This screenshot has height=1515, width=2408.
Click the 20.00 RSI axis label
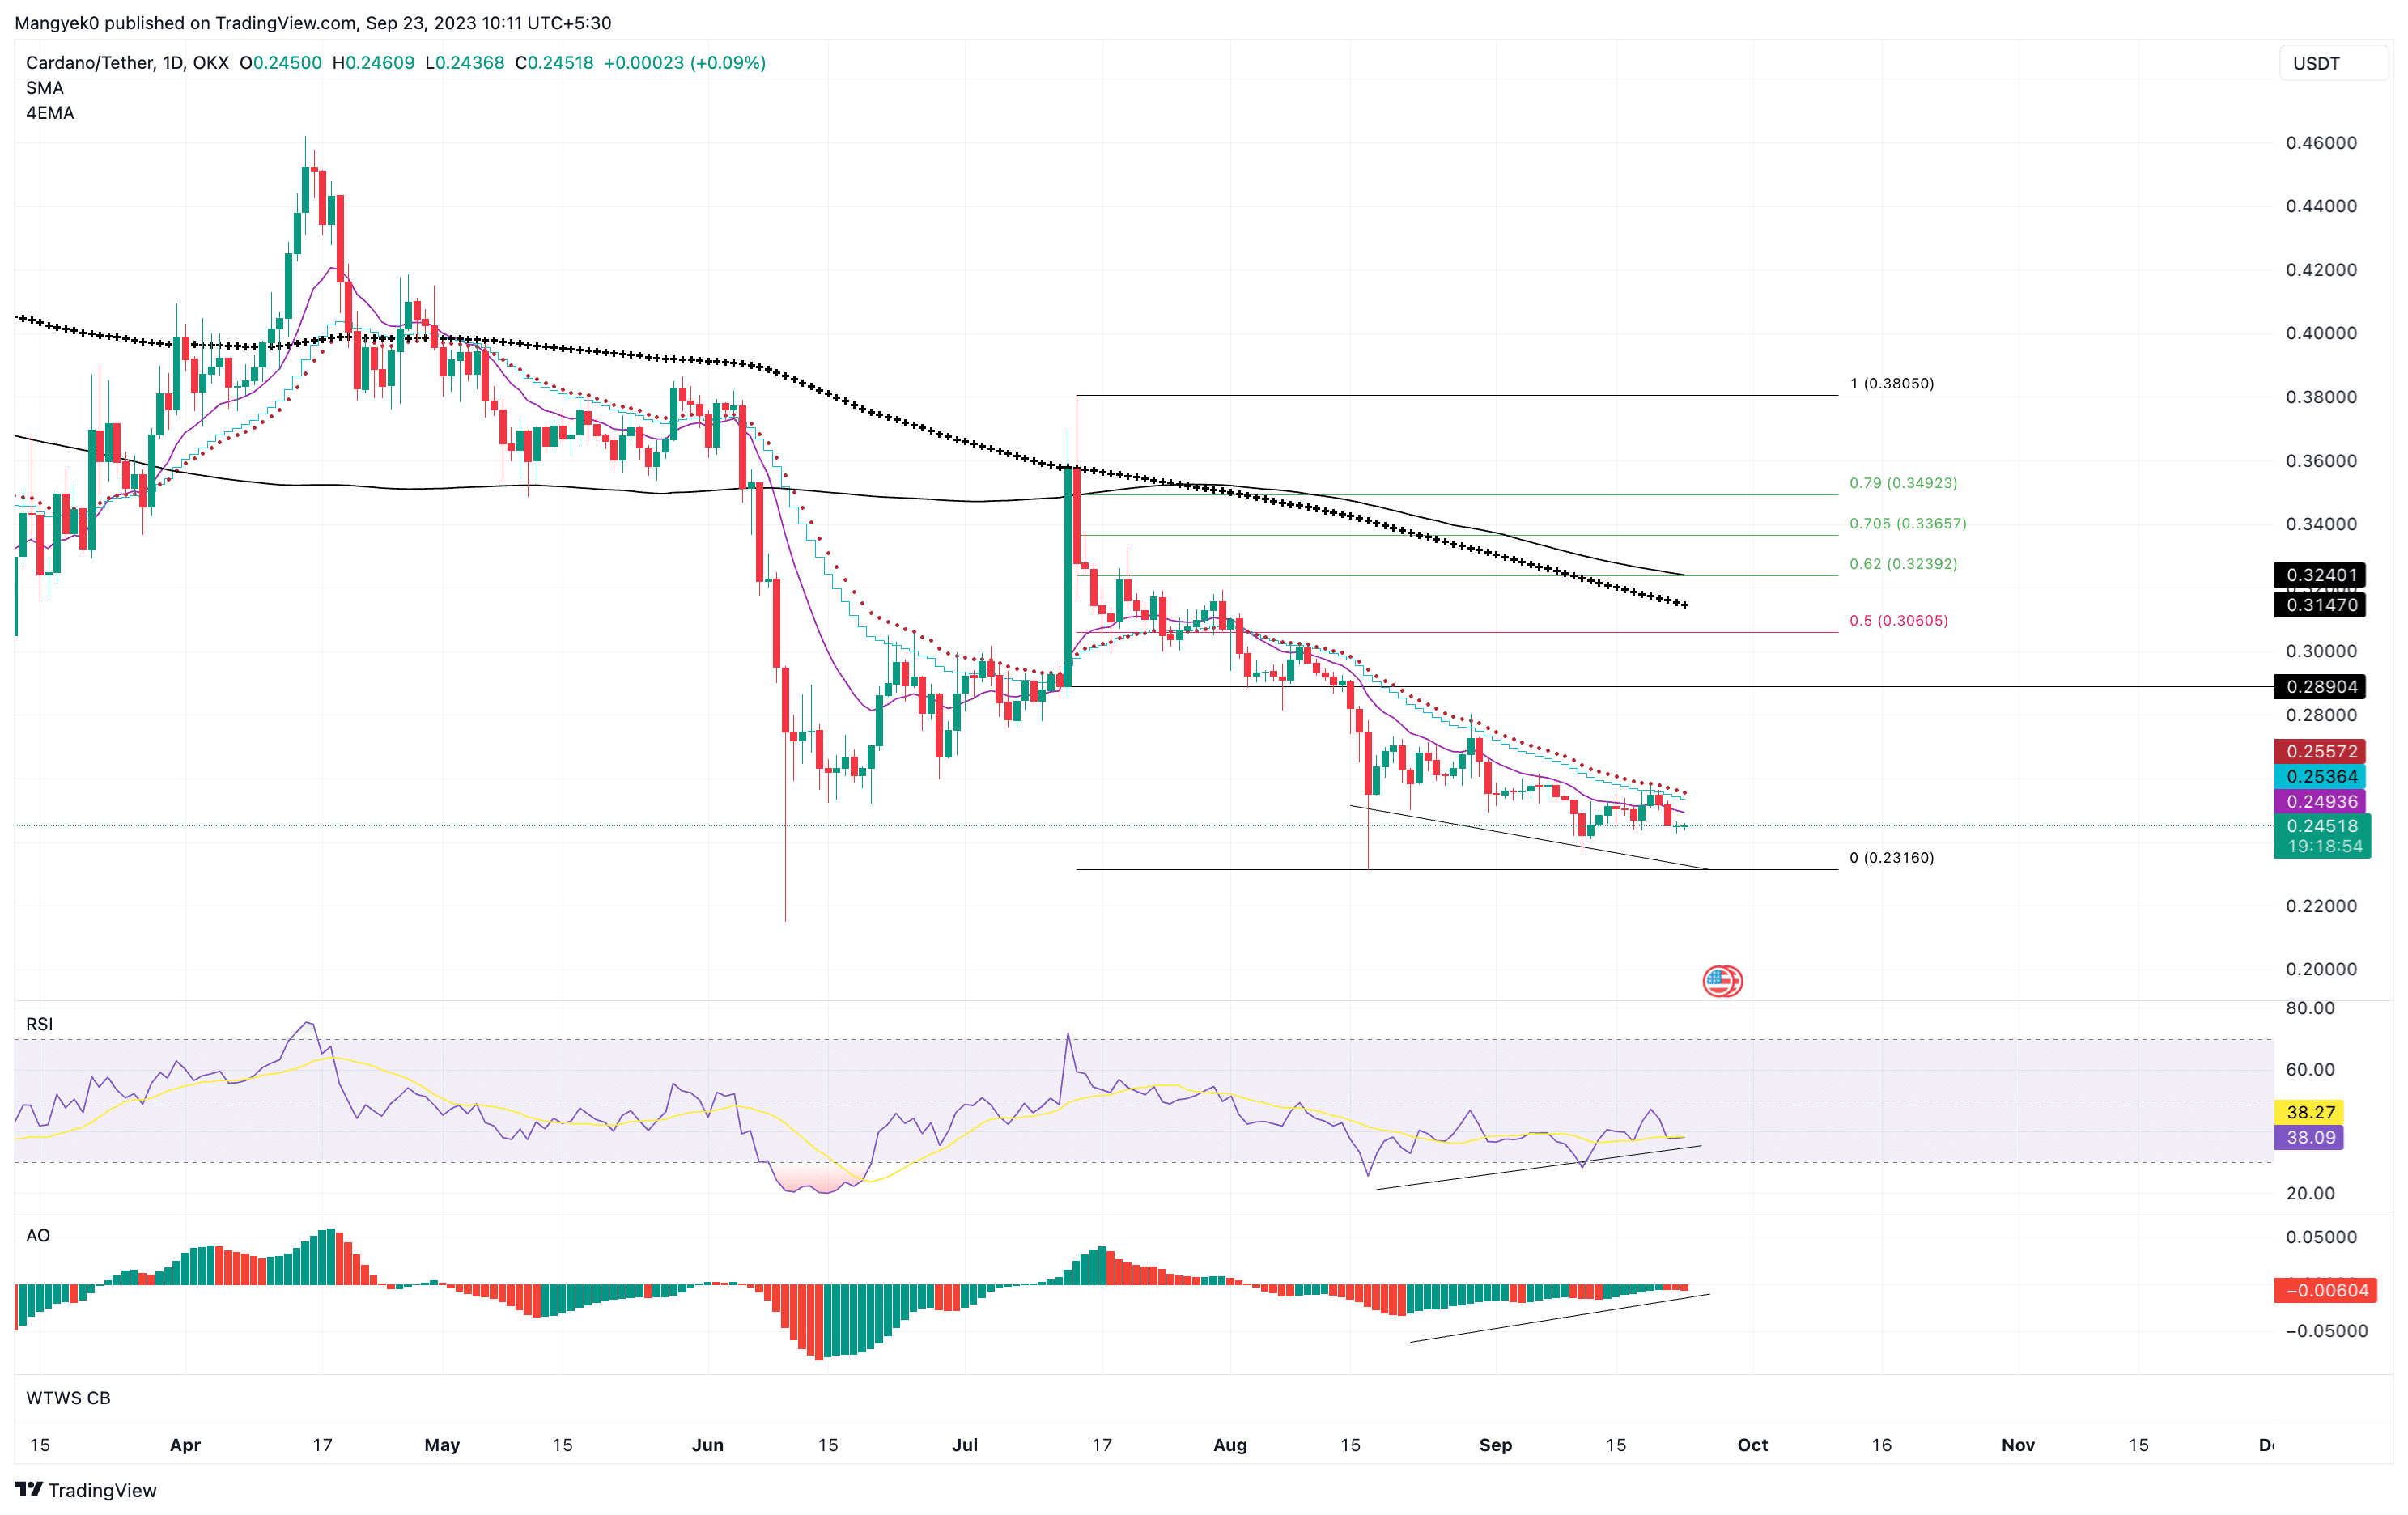tap(2310, 1193)
